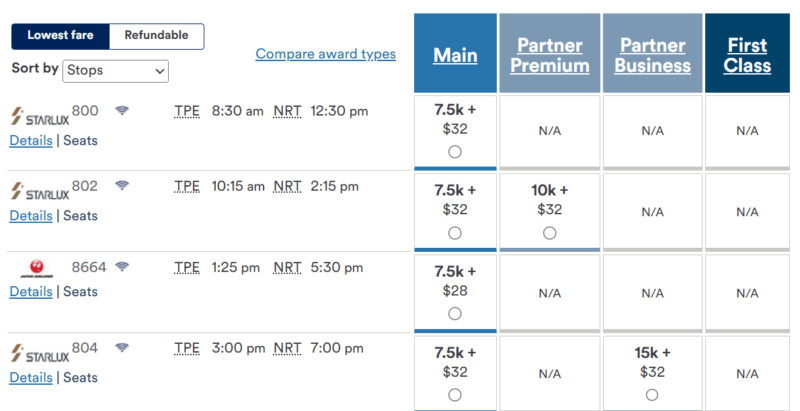This screenshot has height=411, width=800.
Task: Click the Wi-Fi icon for flight 800
Action: pyautogui.click(x=121, y=110)
